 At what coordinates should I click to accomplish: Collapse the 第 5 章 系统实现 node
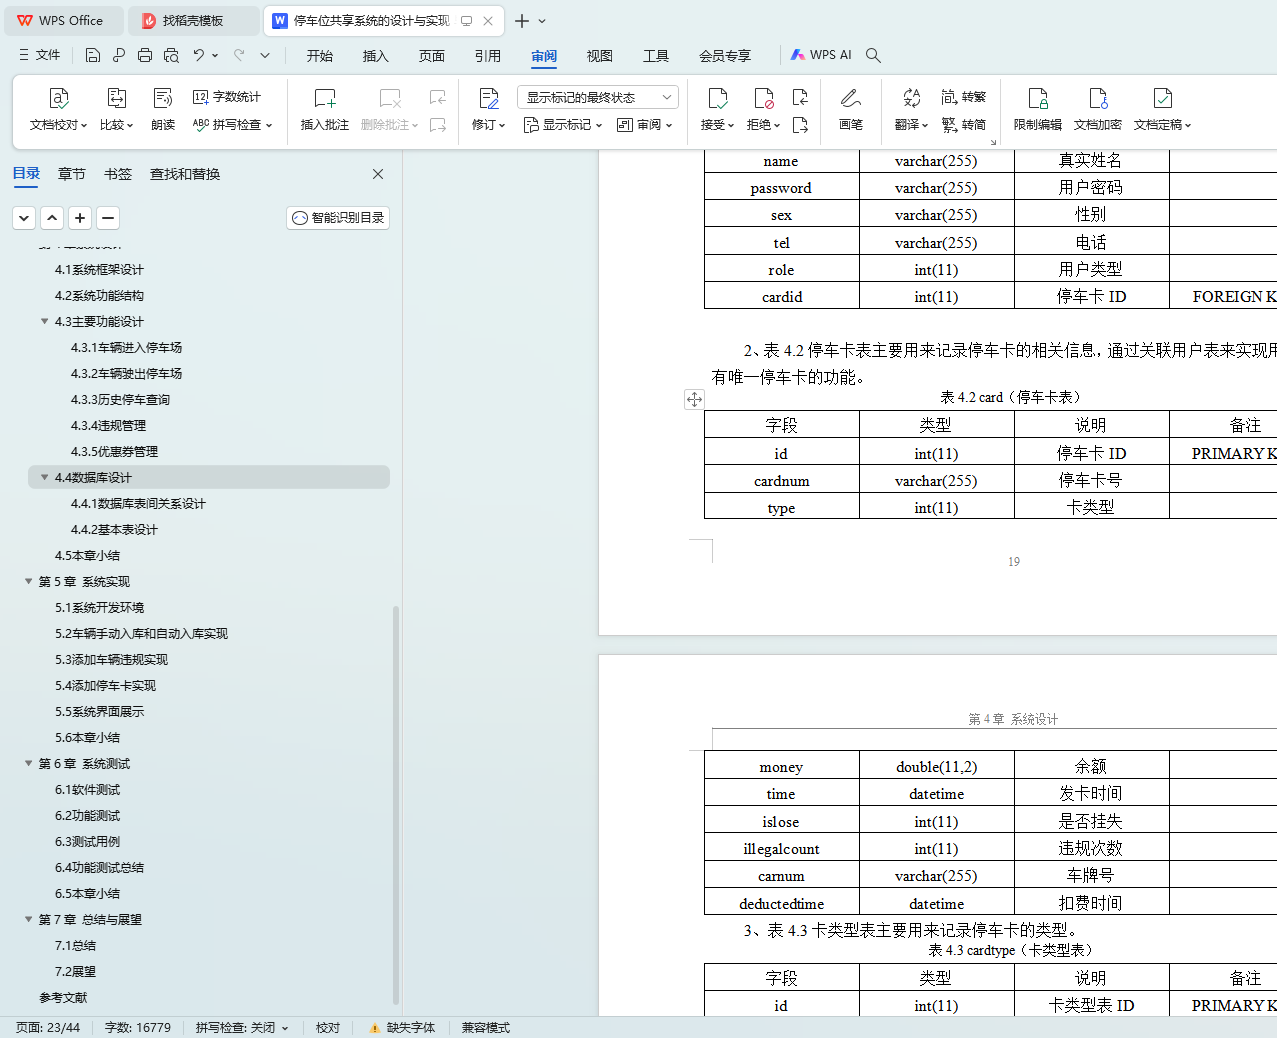[28, 581]
